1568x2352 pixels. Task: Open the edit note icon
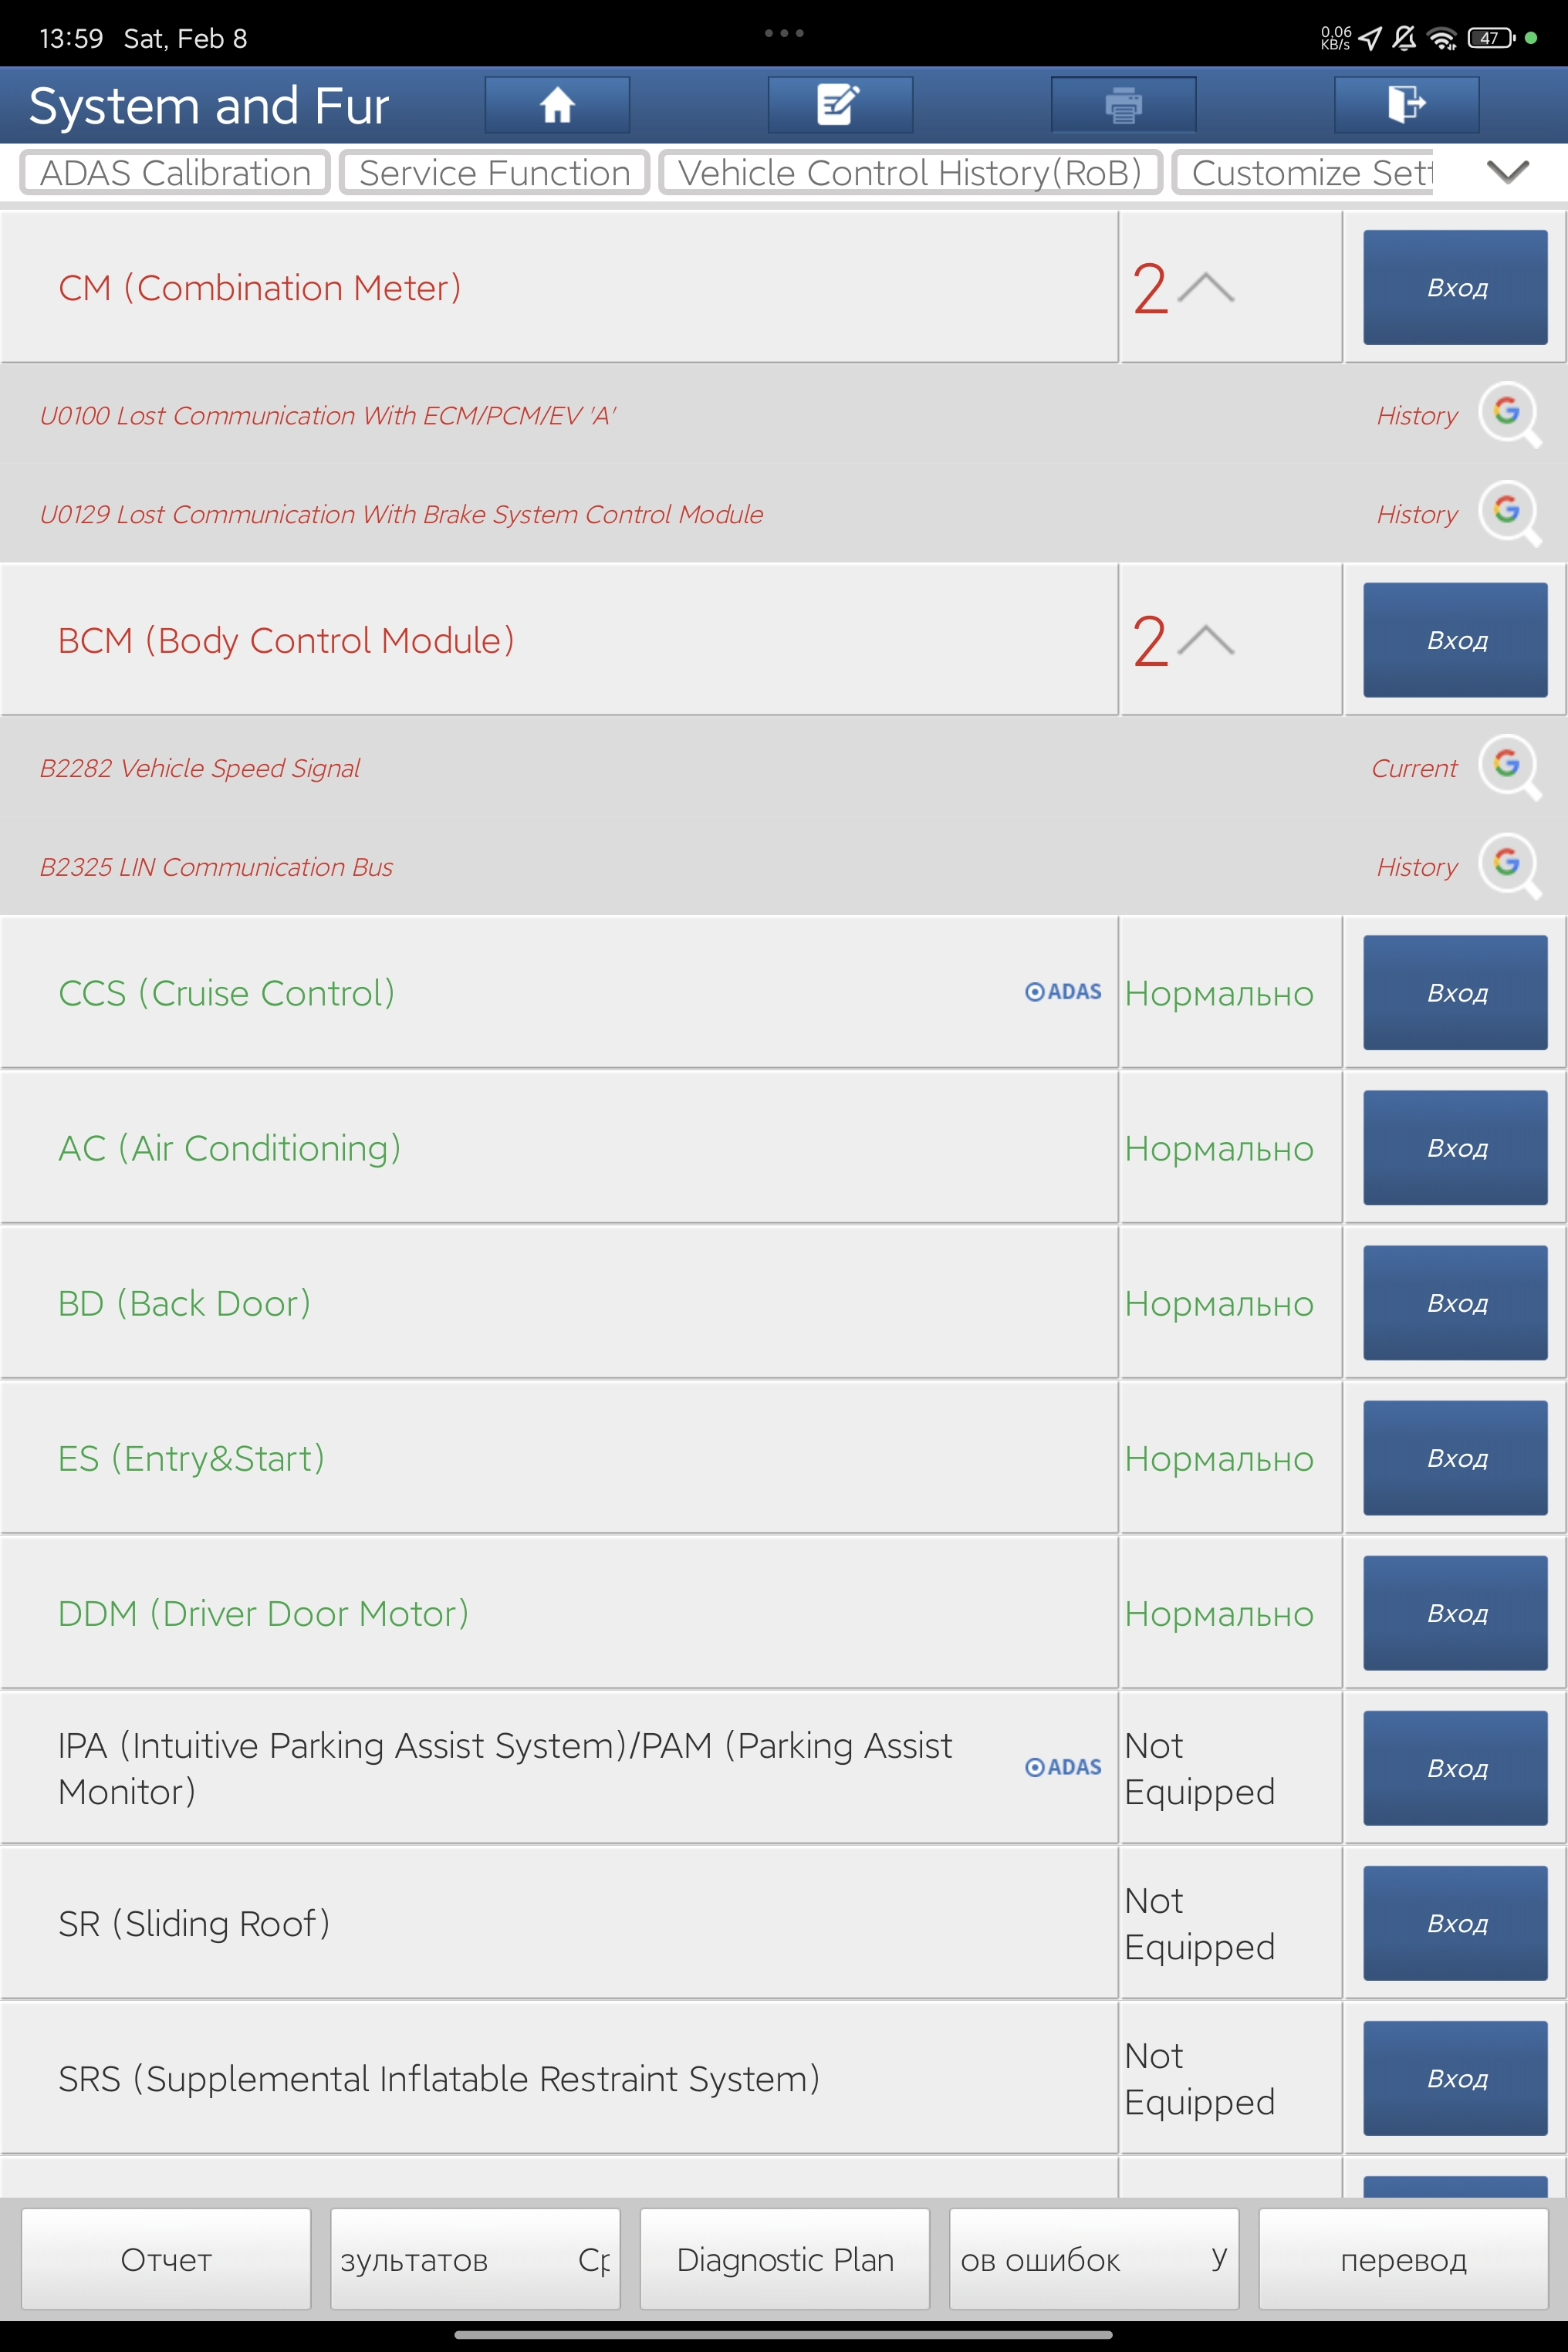(839, 105)
